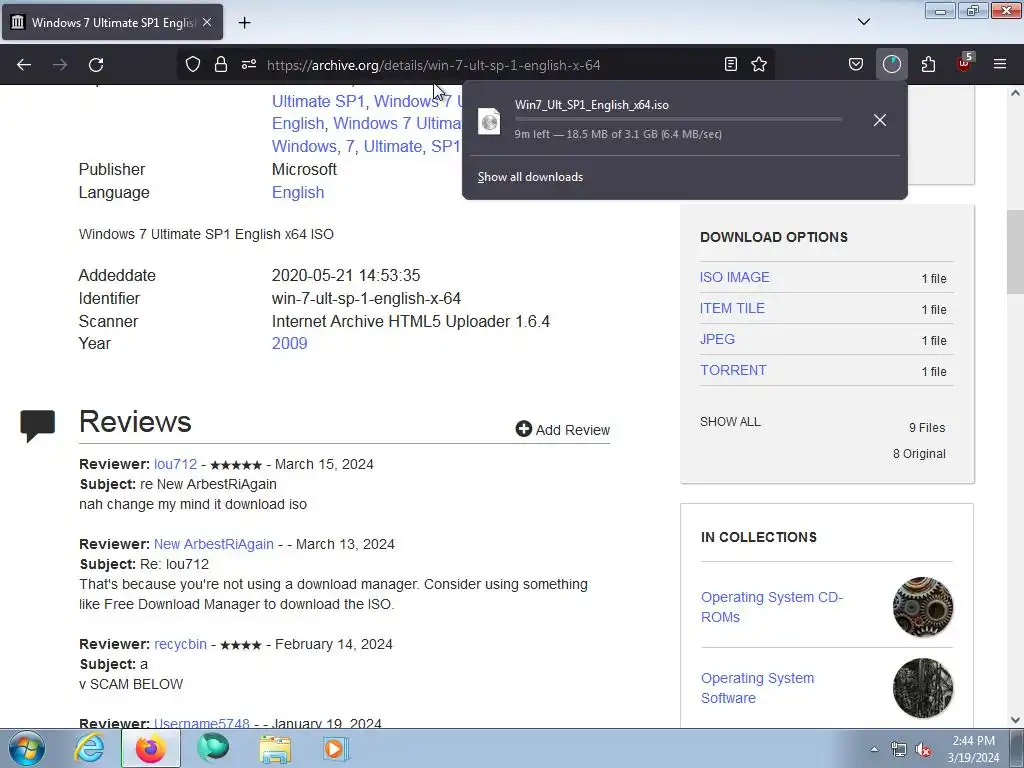Screen dimensions: 1024x768
Task: Open the uBlock Origin extension icon
Action: pos(965,63)
